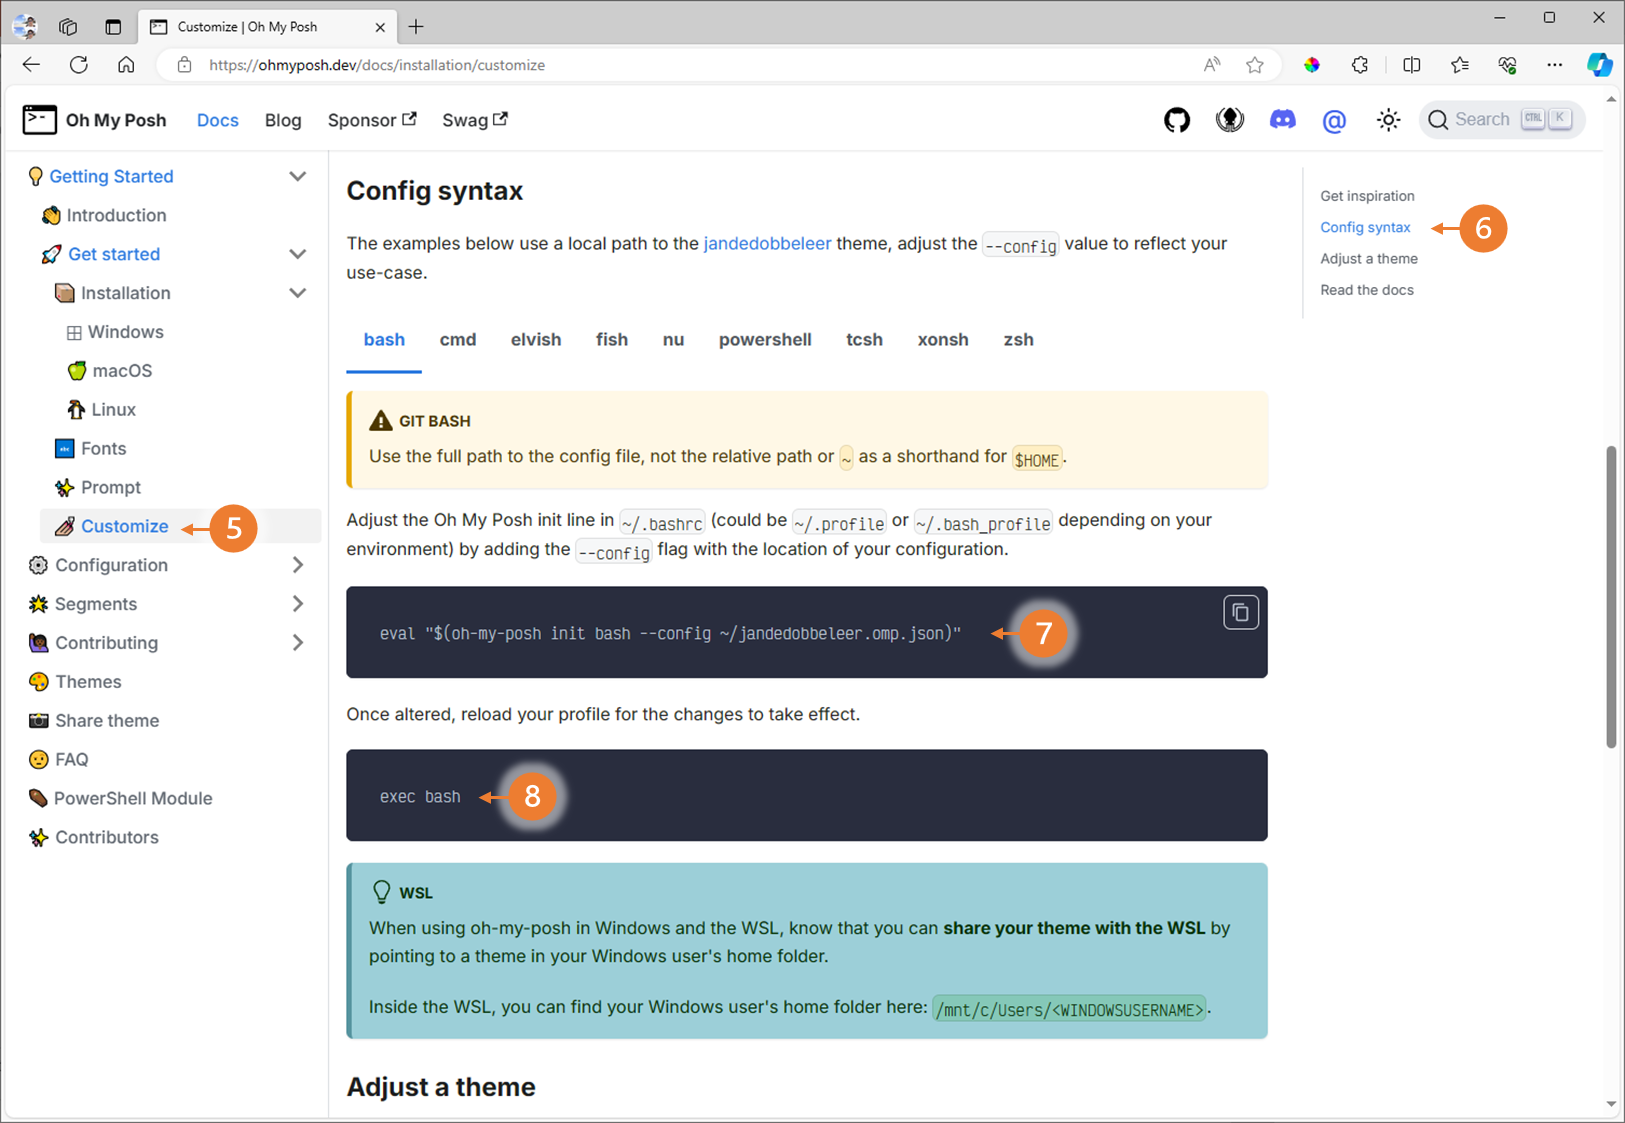Open the FAQ page

[72, 760]
